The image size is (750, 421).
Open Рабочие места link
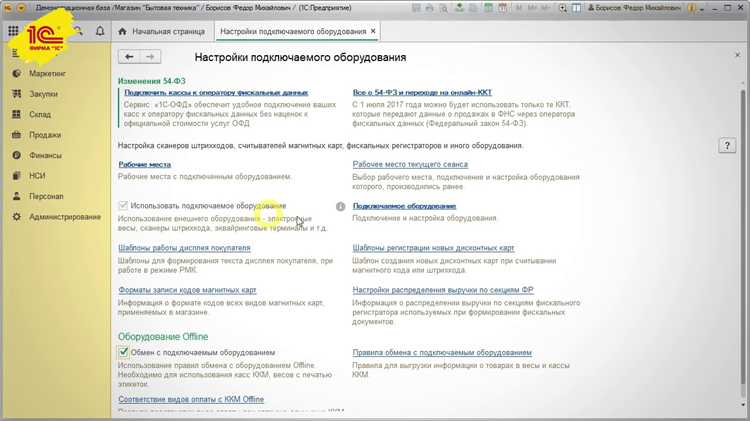[144, 164]
